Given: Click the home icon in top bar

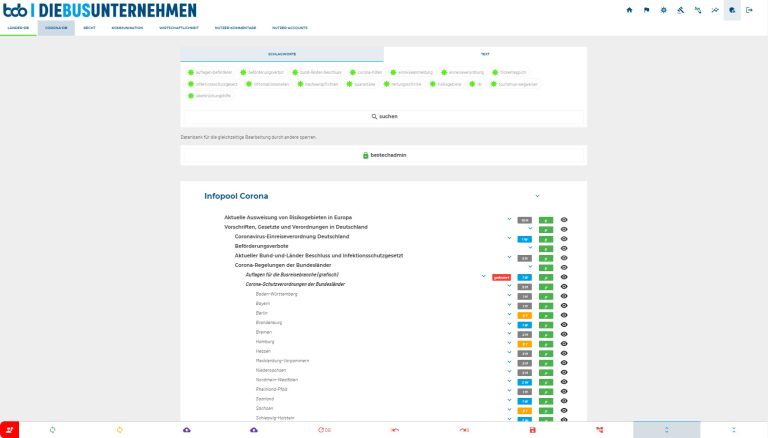Looking at the screenshot, I should click(x=629, y=10).
